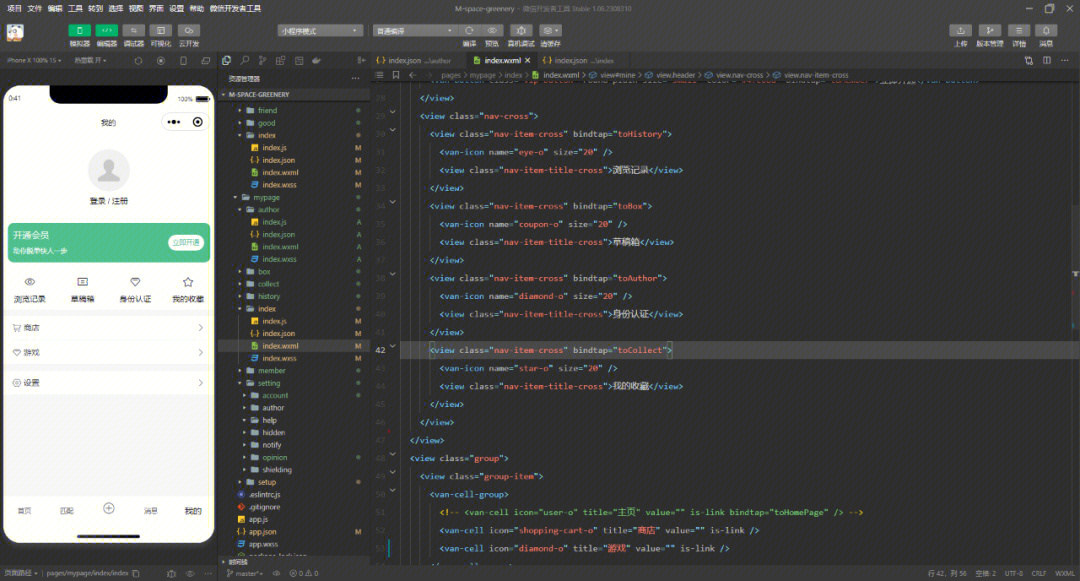
Task: Select the Search magnifier icon
Action: click(x=245, y=61)
